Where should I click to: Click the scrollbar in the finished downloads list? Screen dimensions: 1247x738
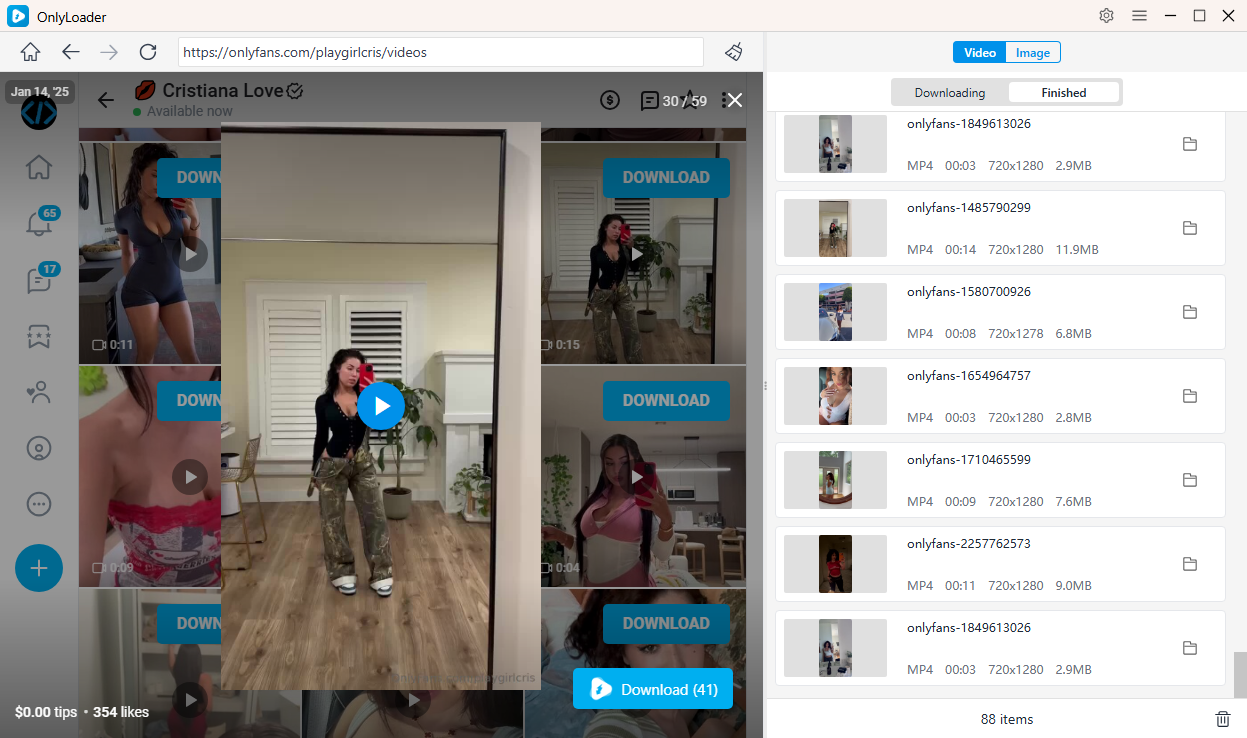pos(1240,675)
